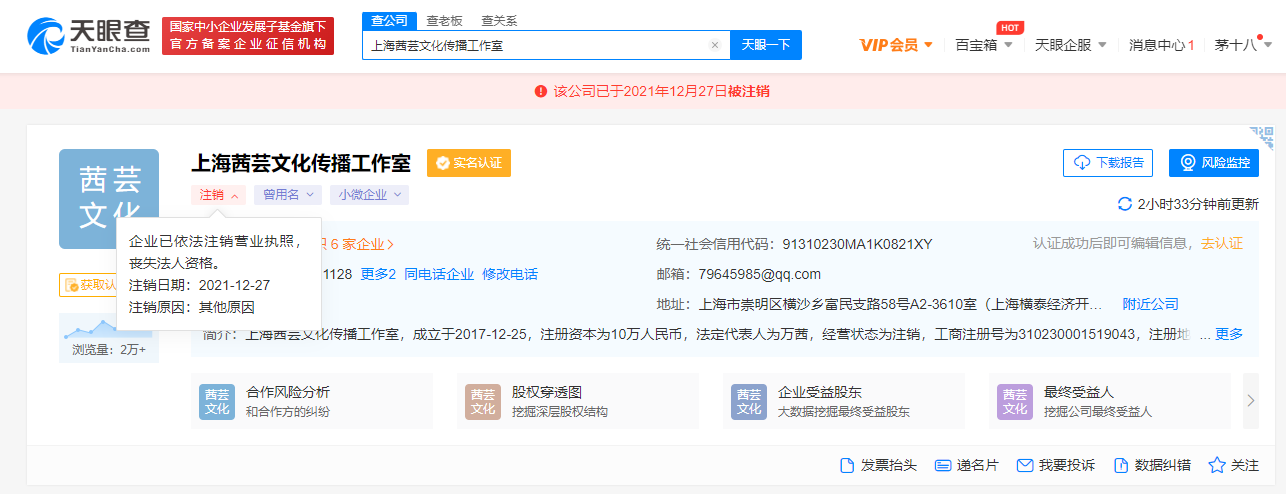The image size is (1286, 494).
Task: Click the 6 家企业 link with arrow
Action: 363,244
